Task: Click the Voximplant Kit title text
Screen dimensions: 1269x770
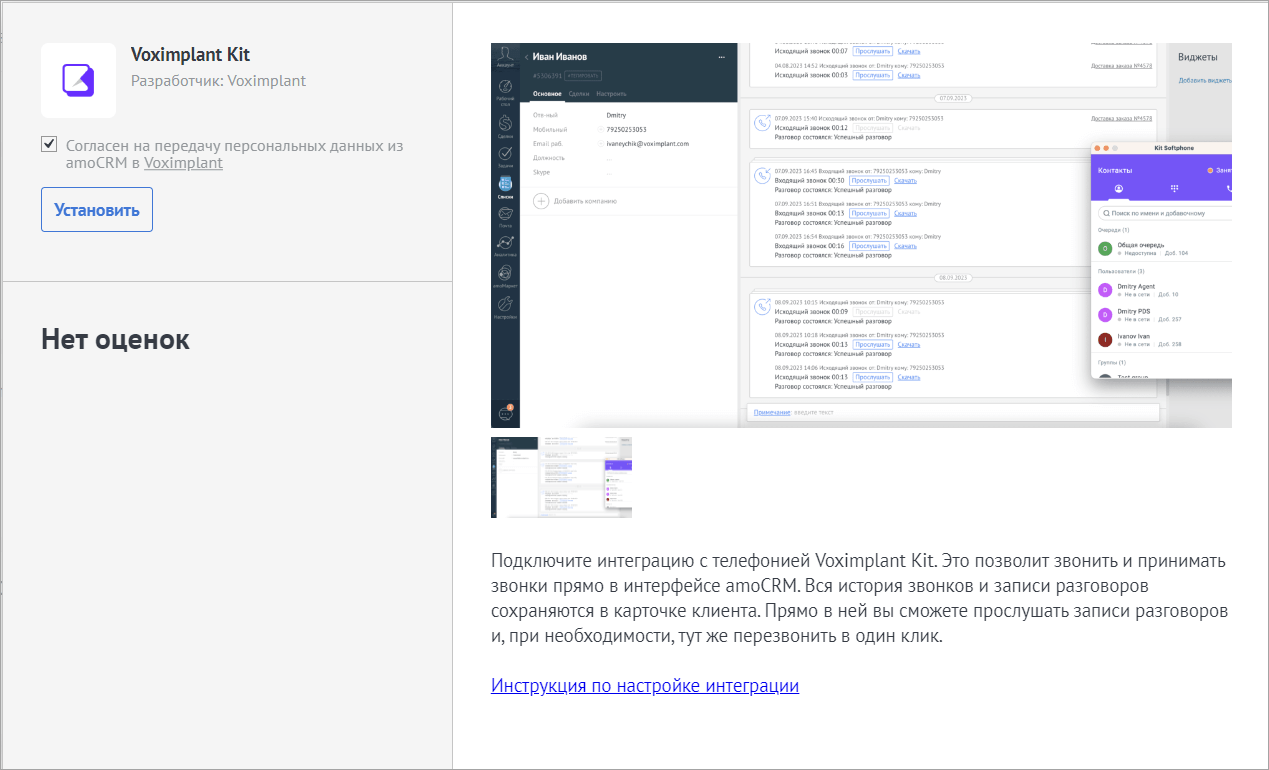Action: 191,55
